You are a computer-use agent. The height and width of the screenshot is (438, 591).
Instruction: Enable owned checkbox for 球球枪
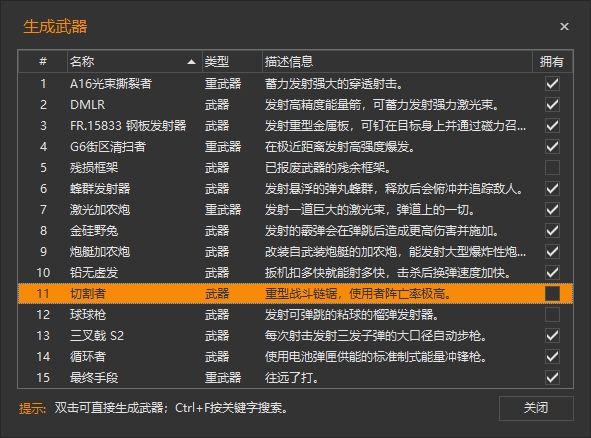[552, 315]
